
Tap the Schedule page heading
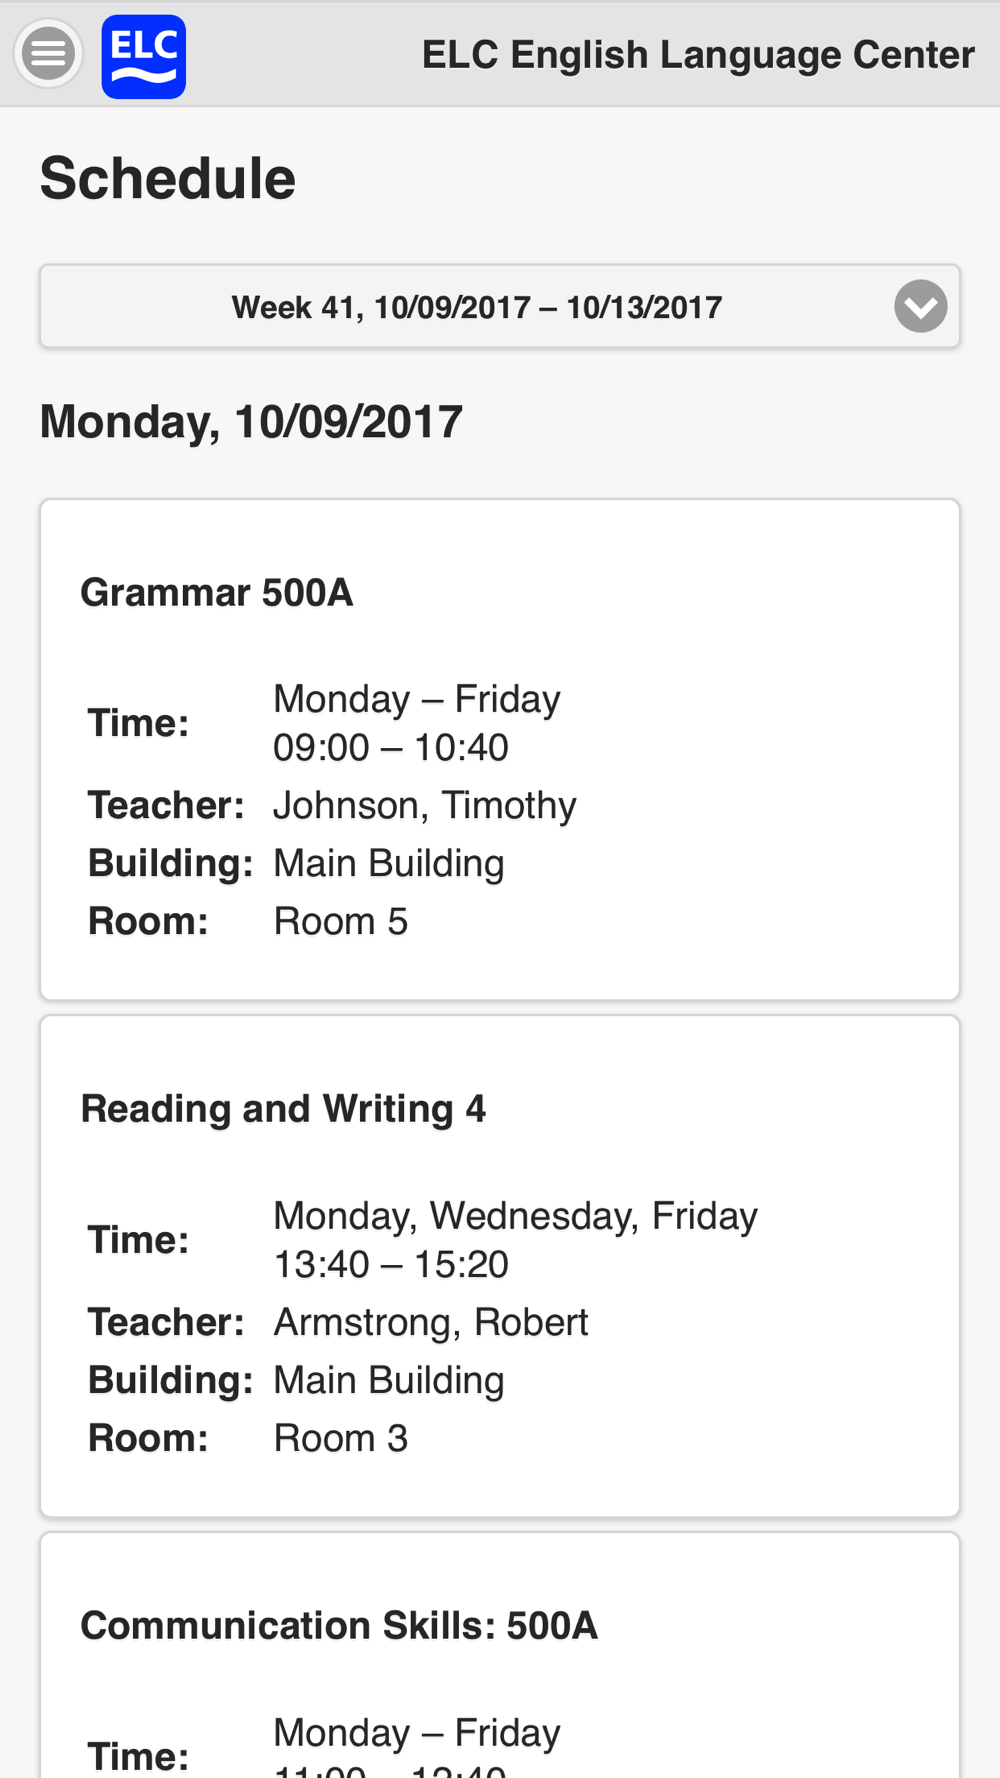coord(168,178)
